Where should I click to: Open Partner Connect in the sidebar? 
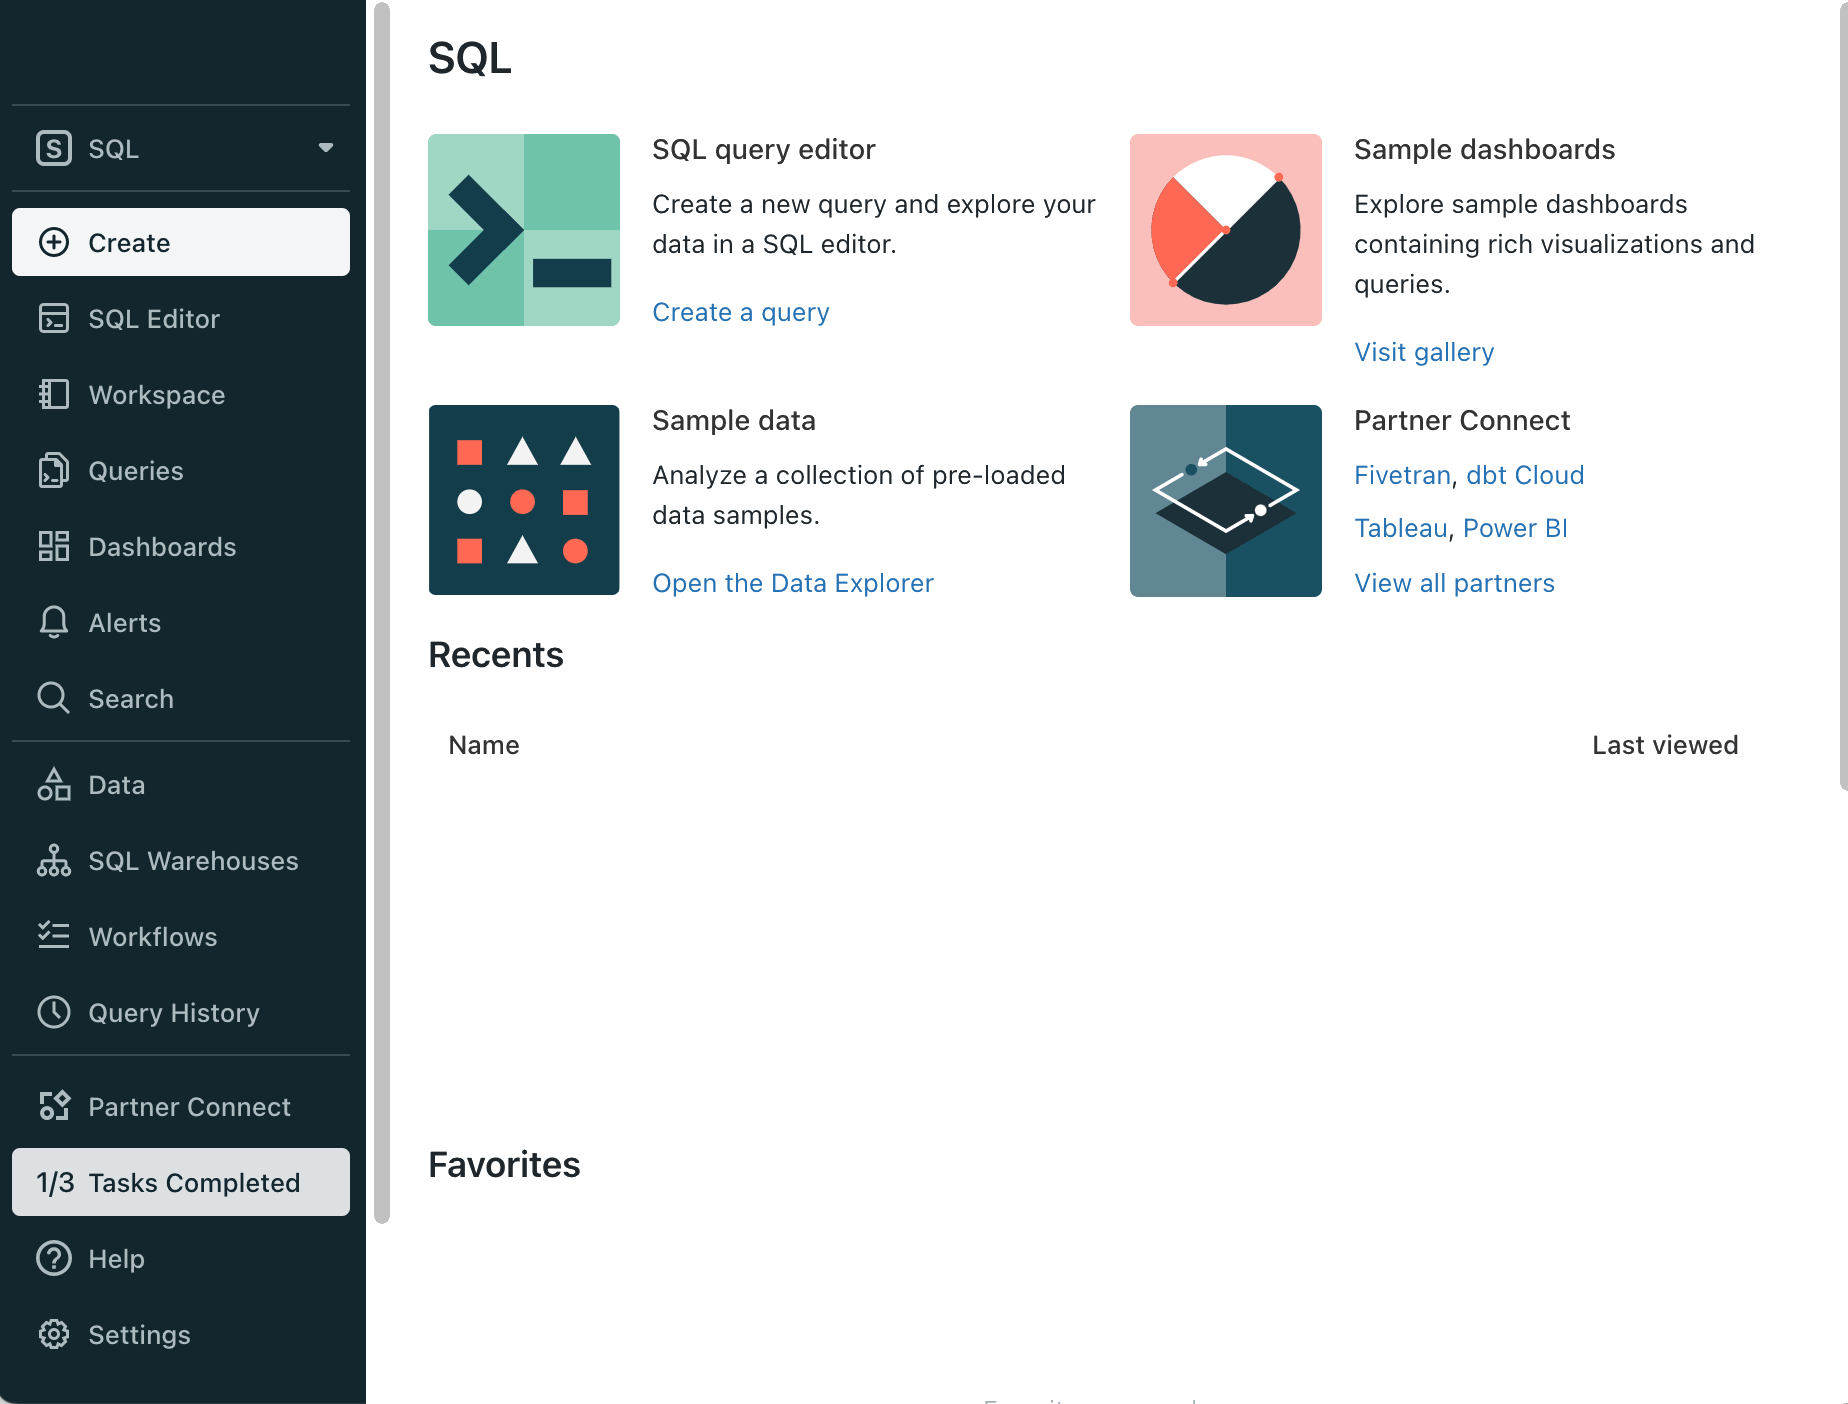[188, 1106]
